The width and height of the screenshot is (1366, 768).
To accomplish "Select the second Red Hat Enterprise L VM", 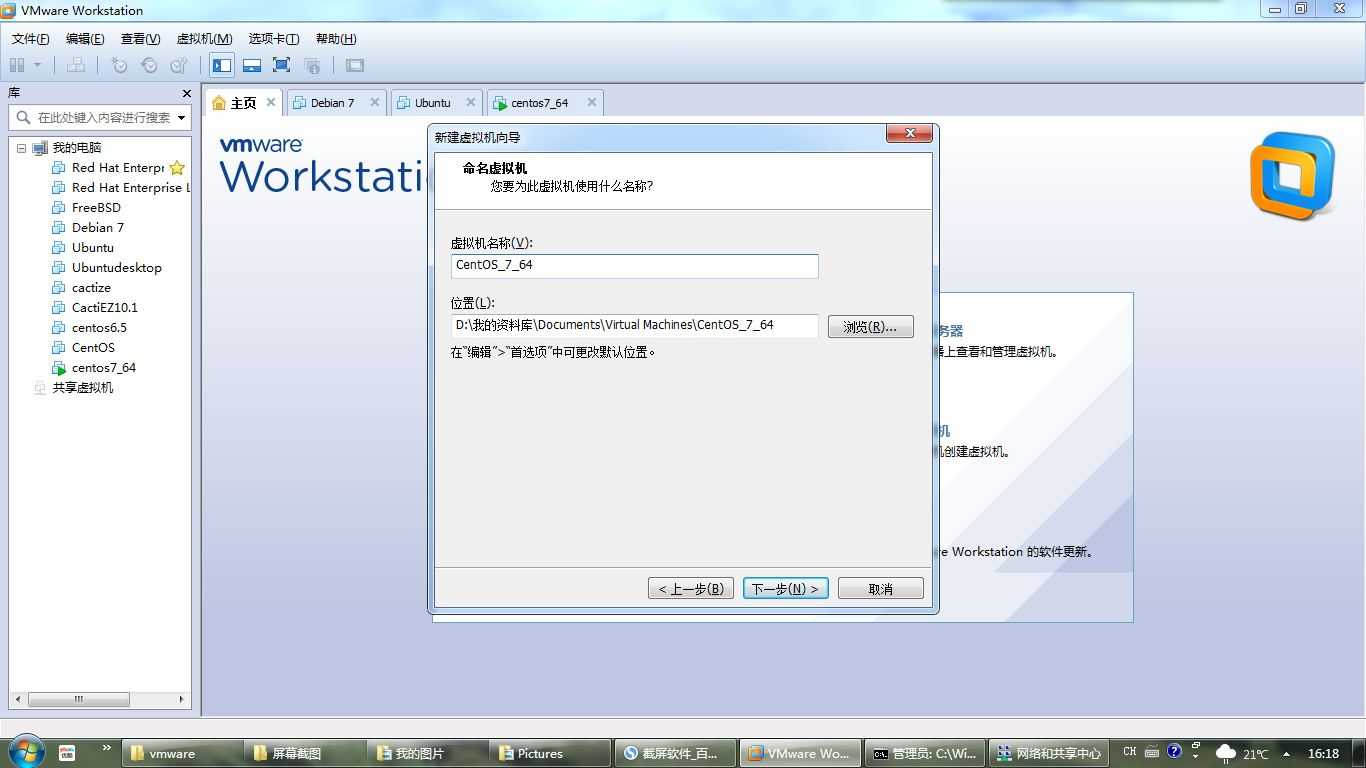I will (x=129, y=188).
